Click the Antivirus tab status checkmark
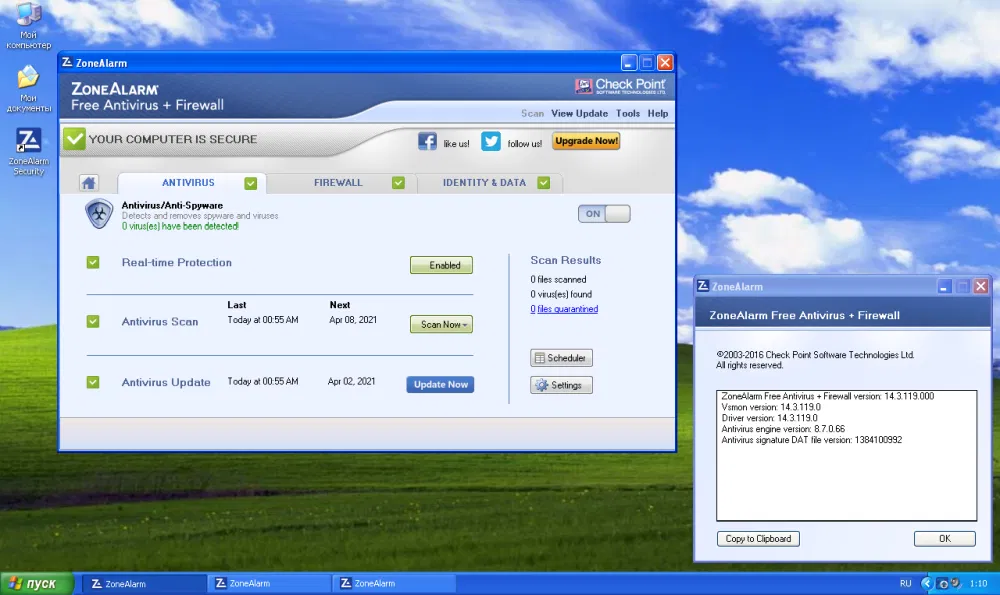 pos(251,183)
